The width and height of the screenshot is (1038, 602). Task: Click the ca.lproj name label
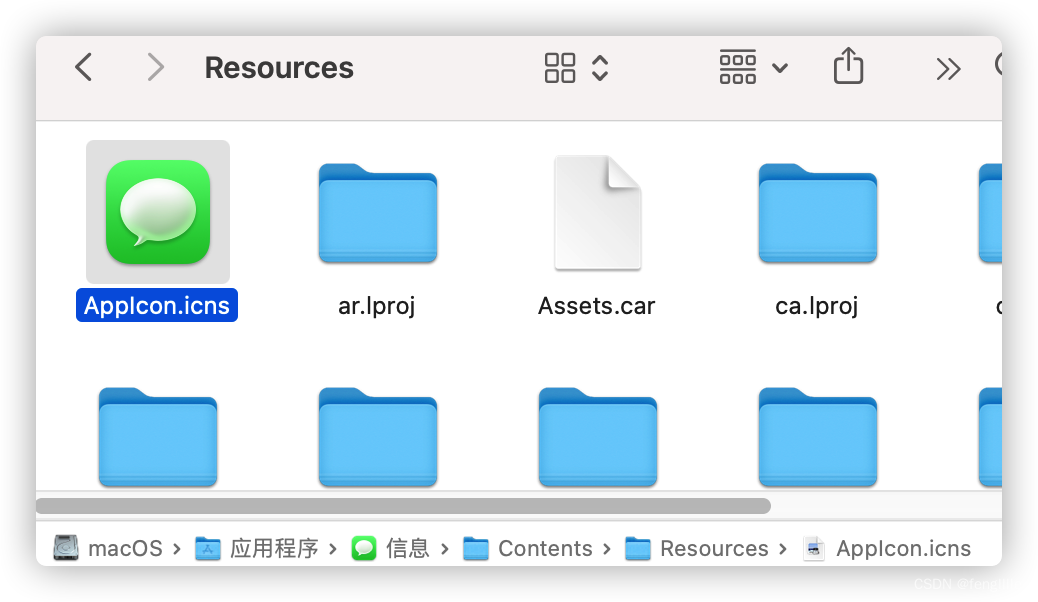(816, 306)
